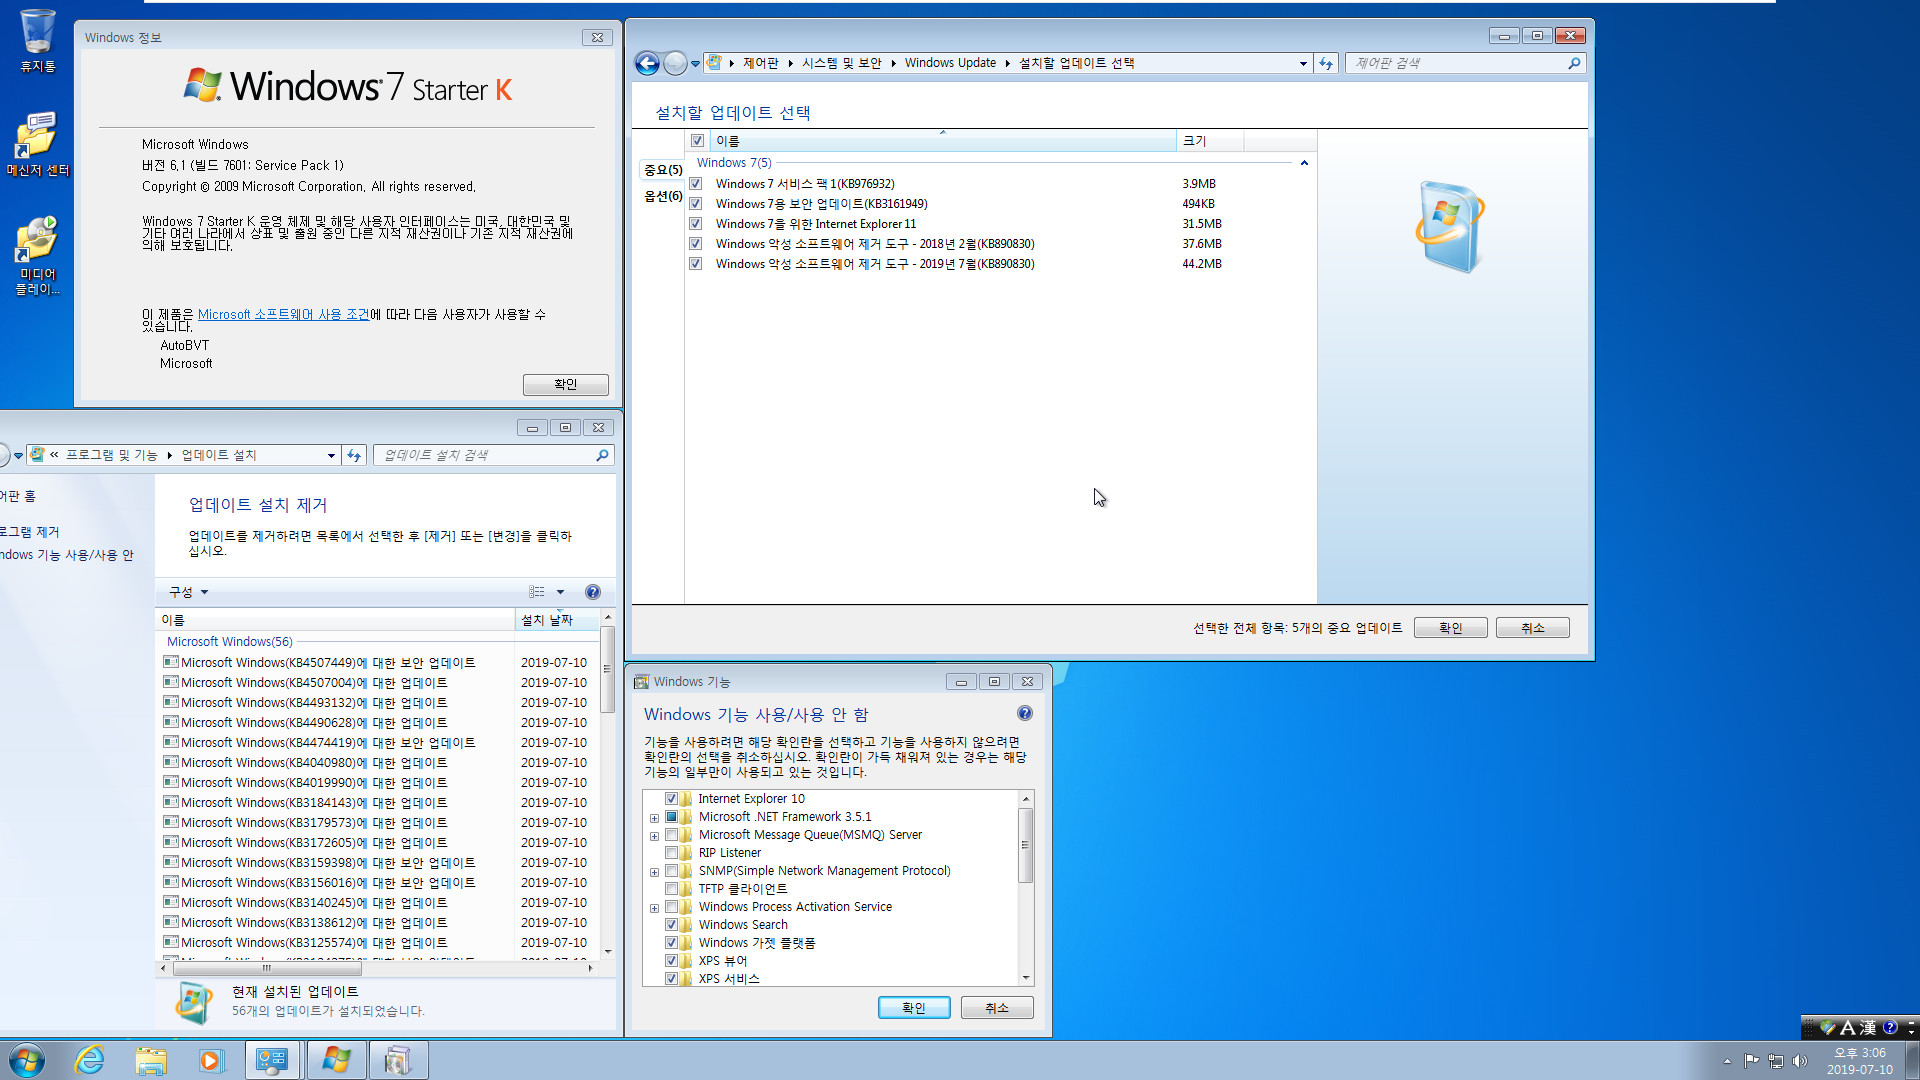Image resolution: width=1920 pixels, height=1080 pixels.
Task: Uncheck Internet Explorer 11 update
Action: (x=695, y=224)
